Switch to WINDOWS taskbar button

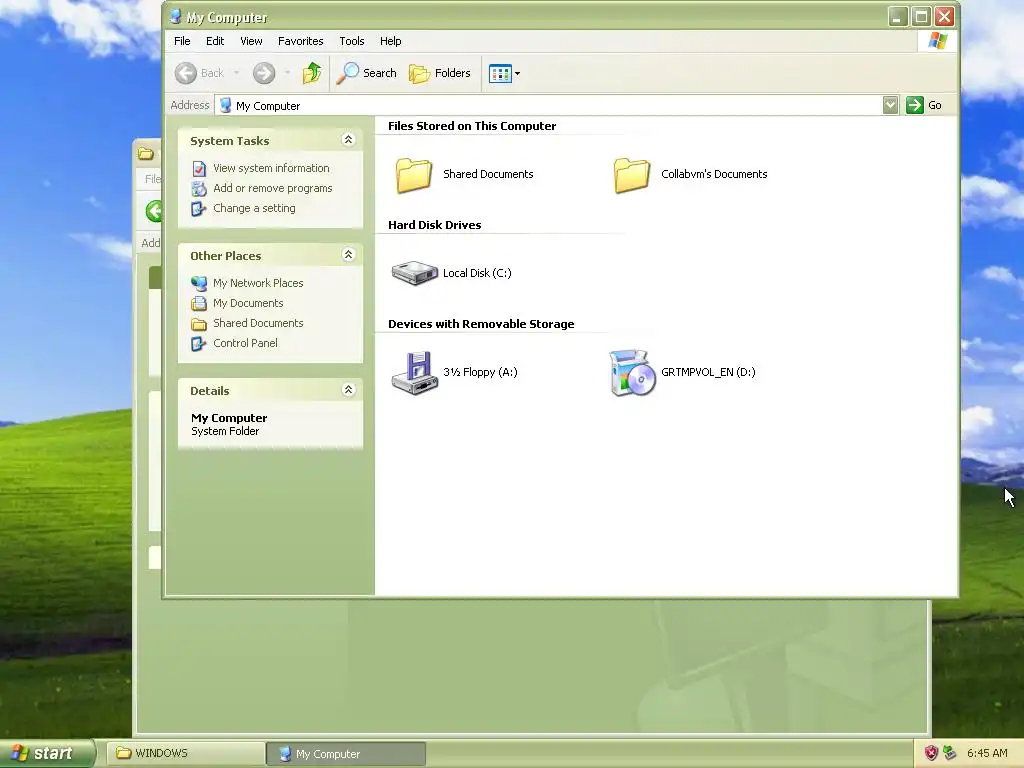pyautogui.click(x=185, y=754)
